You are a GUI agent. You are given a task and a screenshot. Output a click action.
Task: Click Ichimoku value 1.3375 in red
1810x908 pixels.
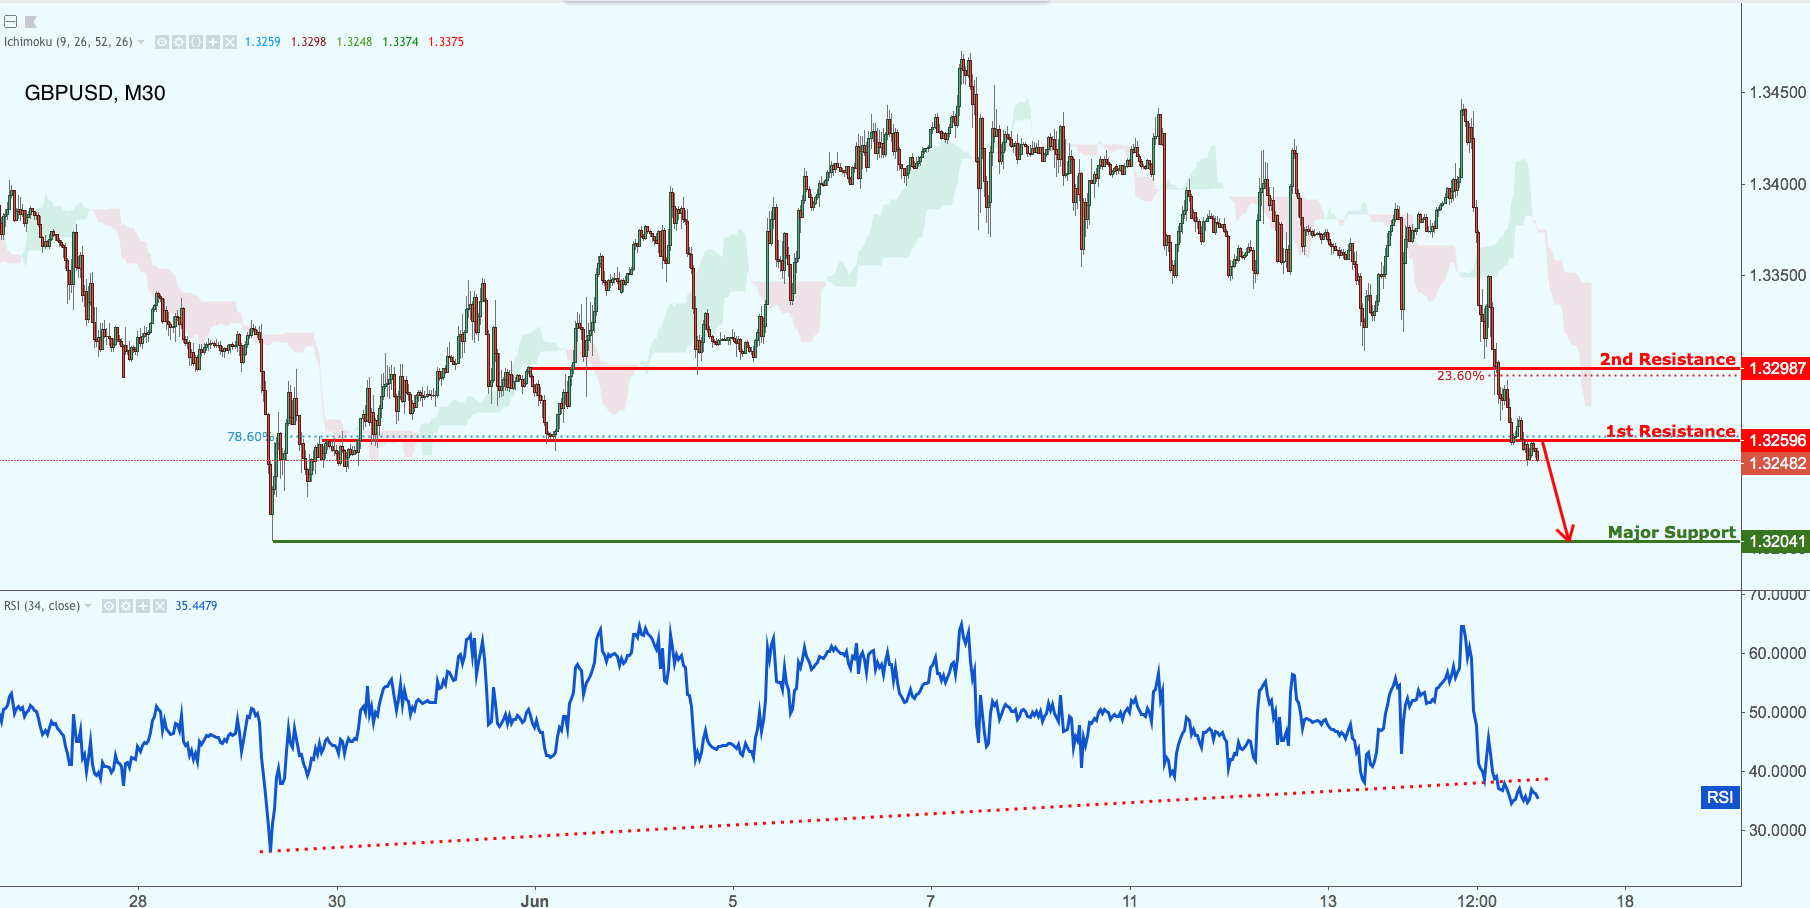(x=446, y=42)
